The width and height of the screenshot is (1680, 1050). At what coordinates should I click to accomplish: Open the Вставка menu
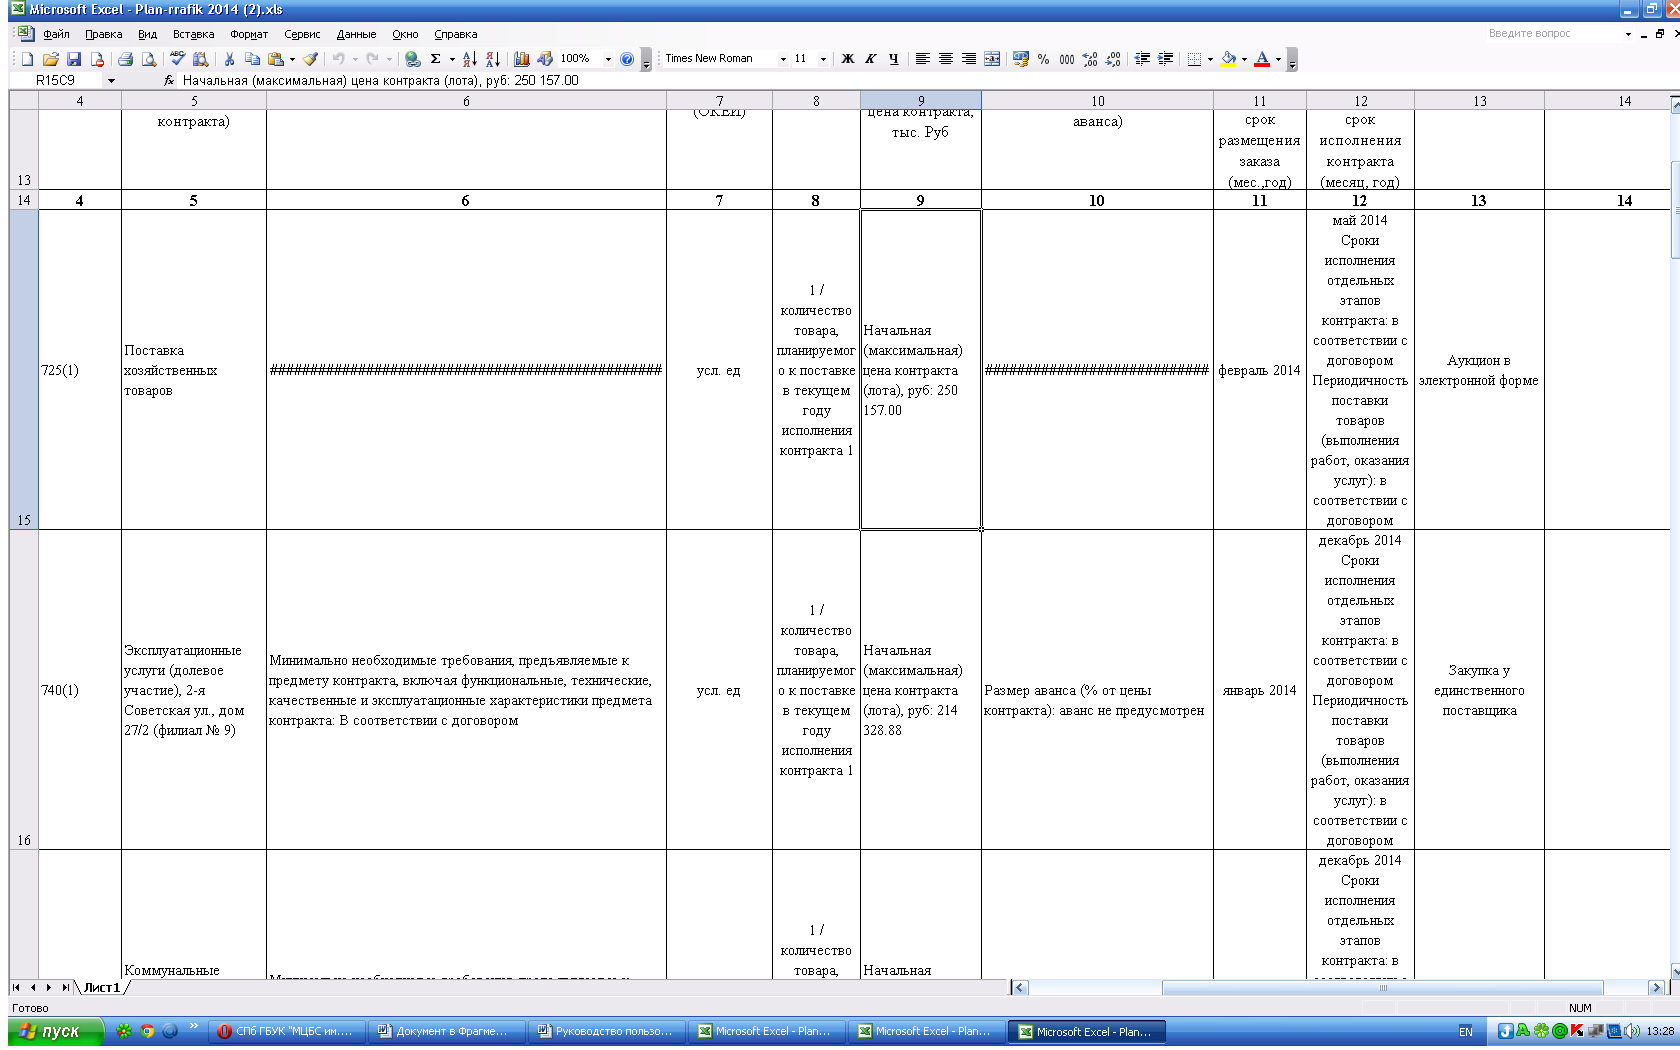(x=193, y=34)
